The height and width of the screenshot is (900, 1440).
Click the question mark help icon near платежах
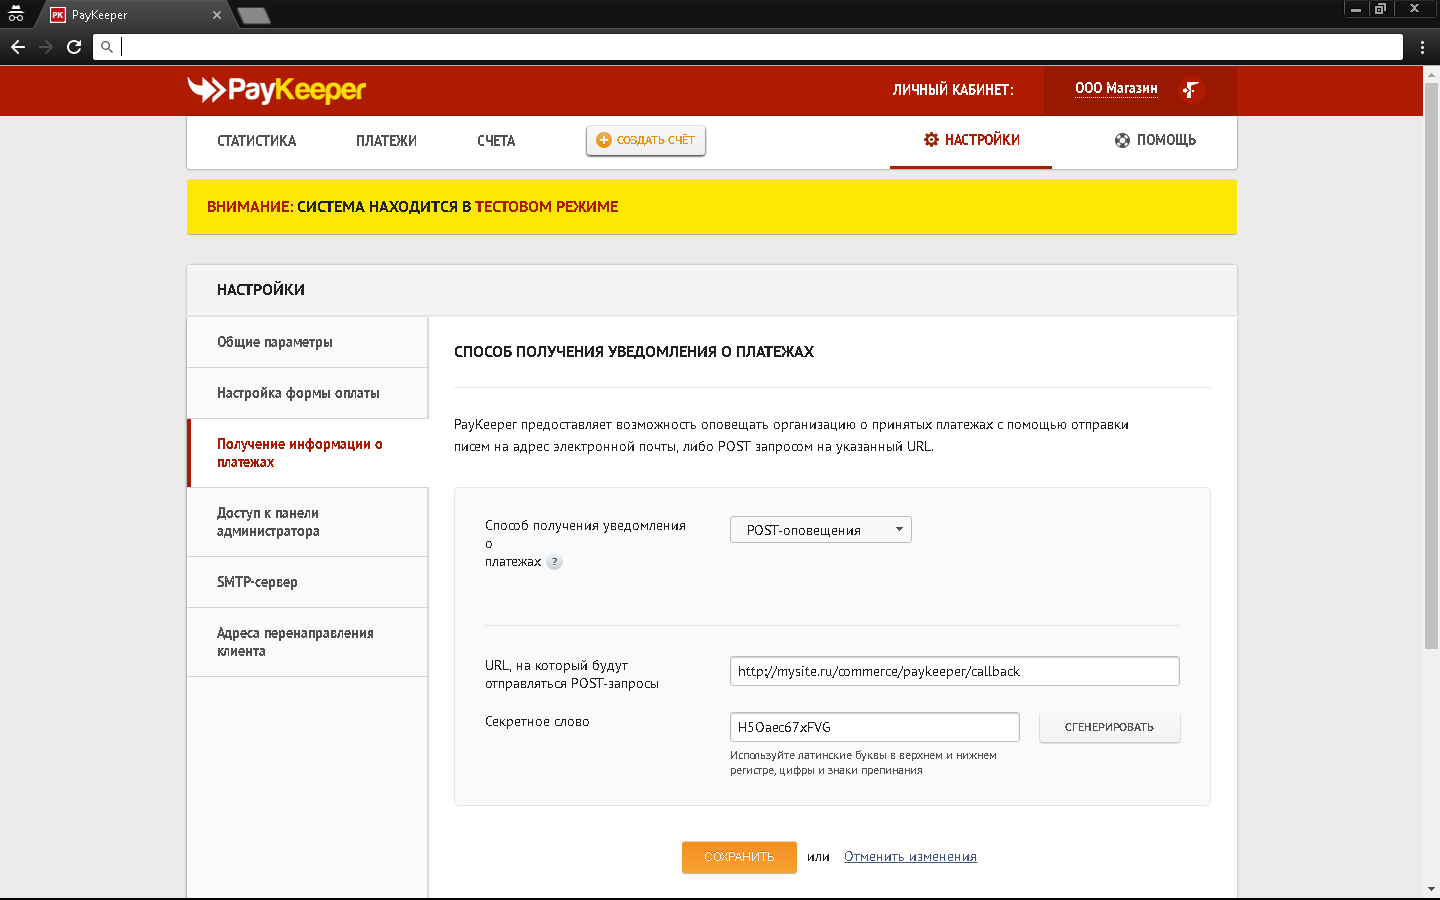click(555, 562)
